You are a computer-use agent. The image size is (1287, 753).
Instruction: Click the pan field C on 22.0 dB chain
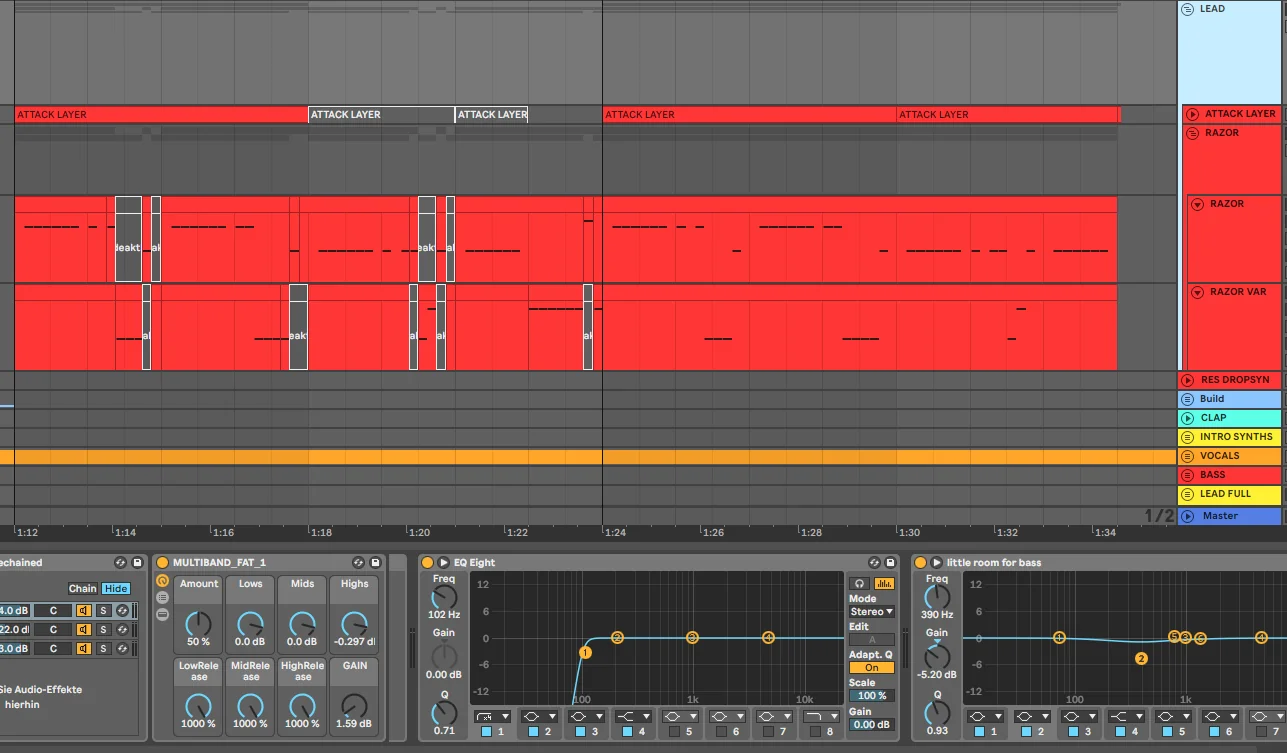pyautogui.click(x=54, y=630)
